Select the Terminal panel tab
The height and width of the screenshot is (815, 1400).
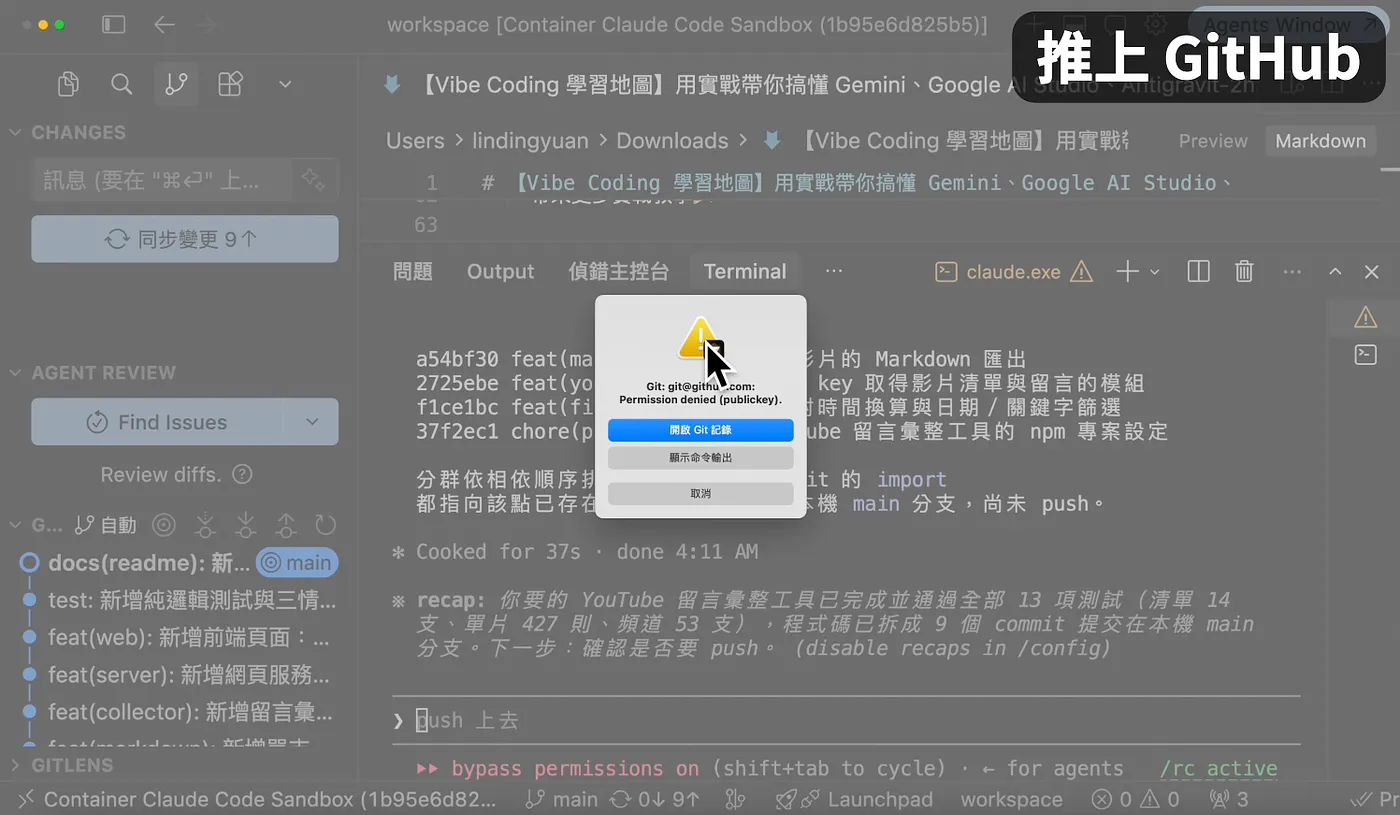pos(745,271)
